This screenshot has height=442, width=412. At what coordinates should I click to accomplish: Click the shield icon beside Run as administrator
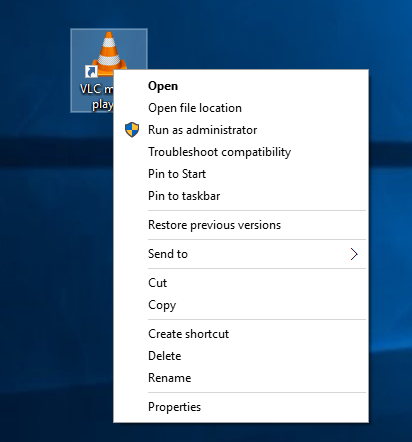[132, 130]
